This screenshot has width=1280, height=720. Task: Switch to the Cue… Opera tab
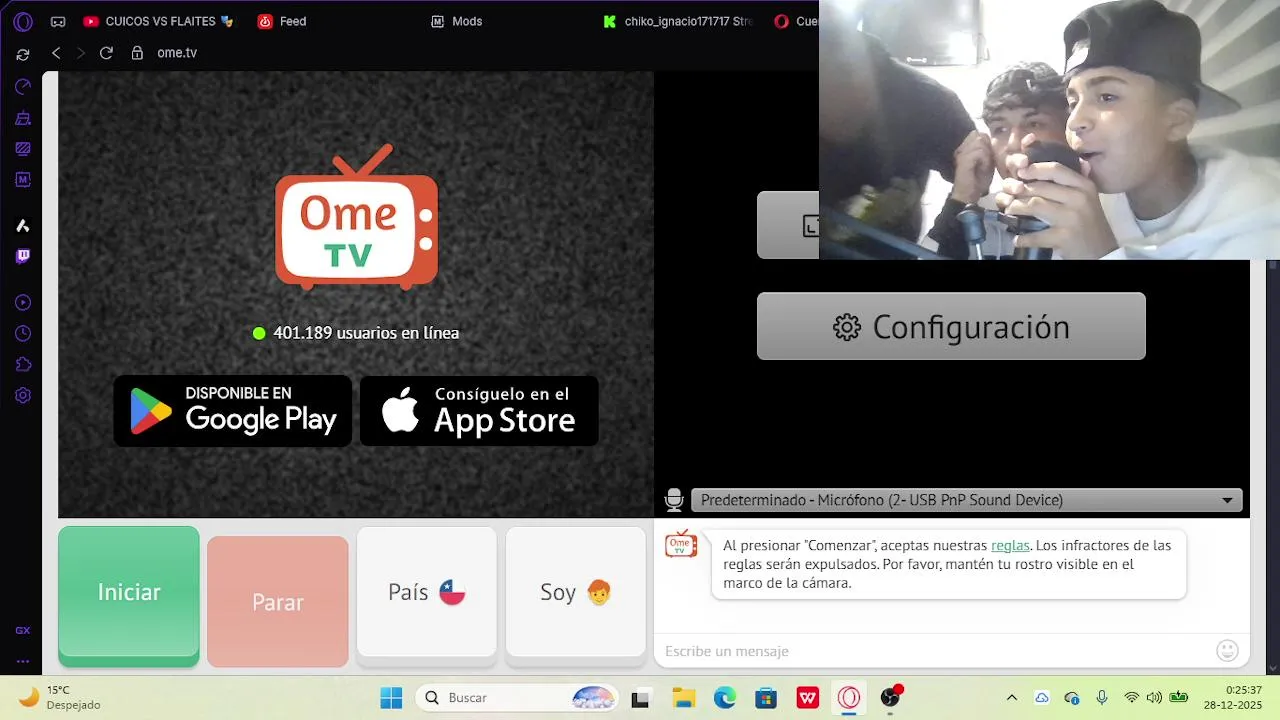point(796,21)
